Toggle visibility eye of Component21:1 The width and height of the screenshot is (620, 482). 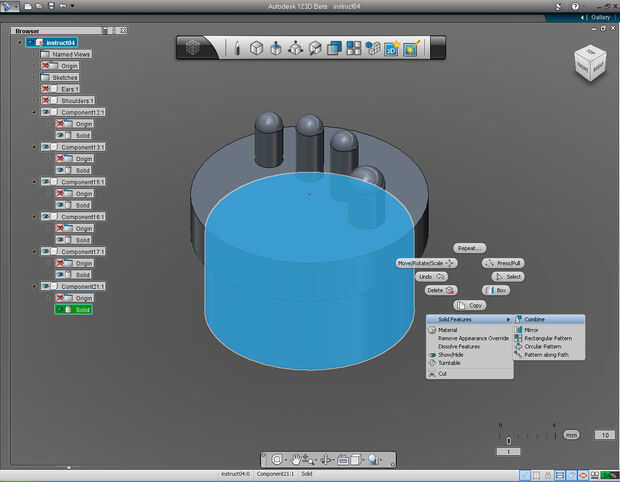click(47, 286)
